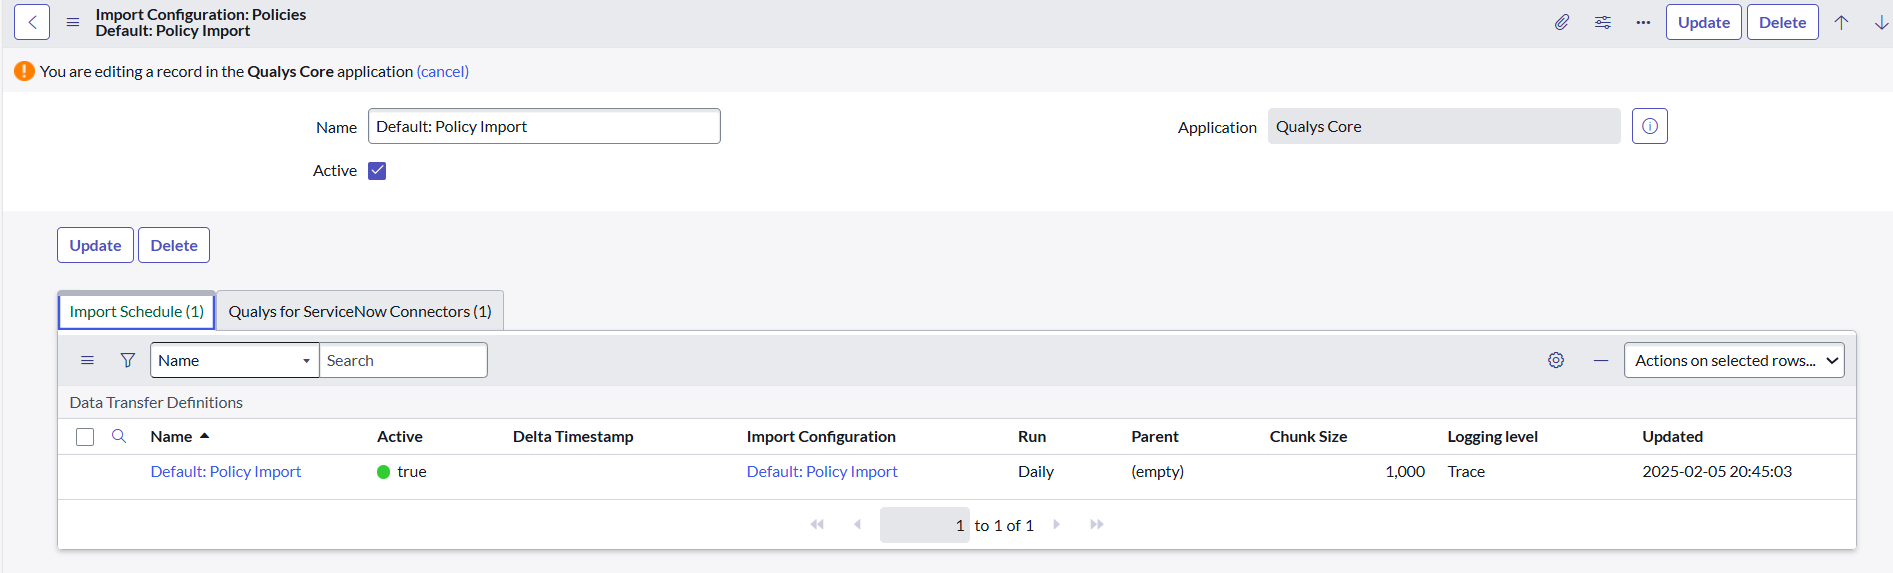Click the read-only Application field Qualys Core
The width and height of the screenshot is (1893, 573).
1444,126
